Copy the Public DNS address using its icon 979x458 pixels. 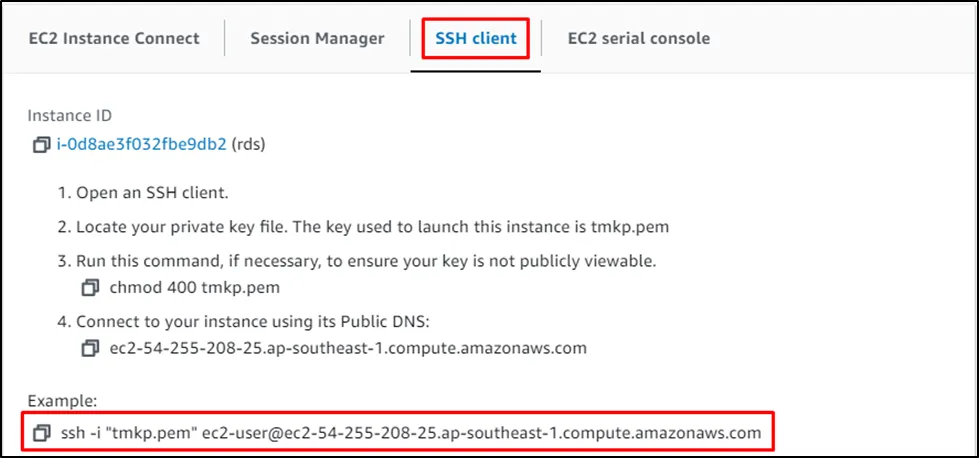click(91, 348)
